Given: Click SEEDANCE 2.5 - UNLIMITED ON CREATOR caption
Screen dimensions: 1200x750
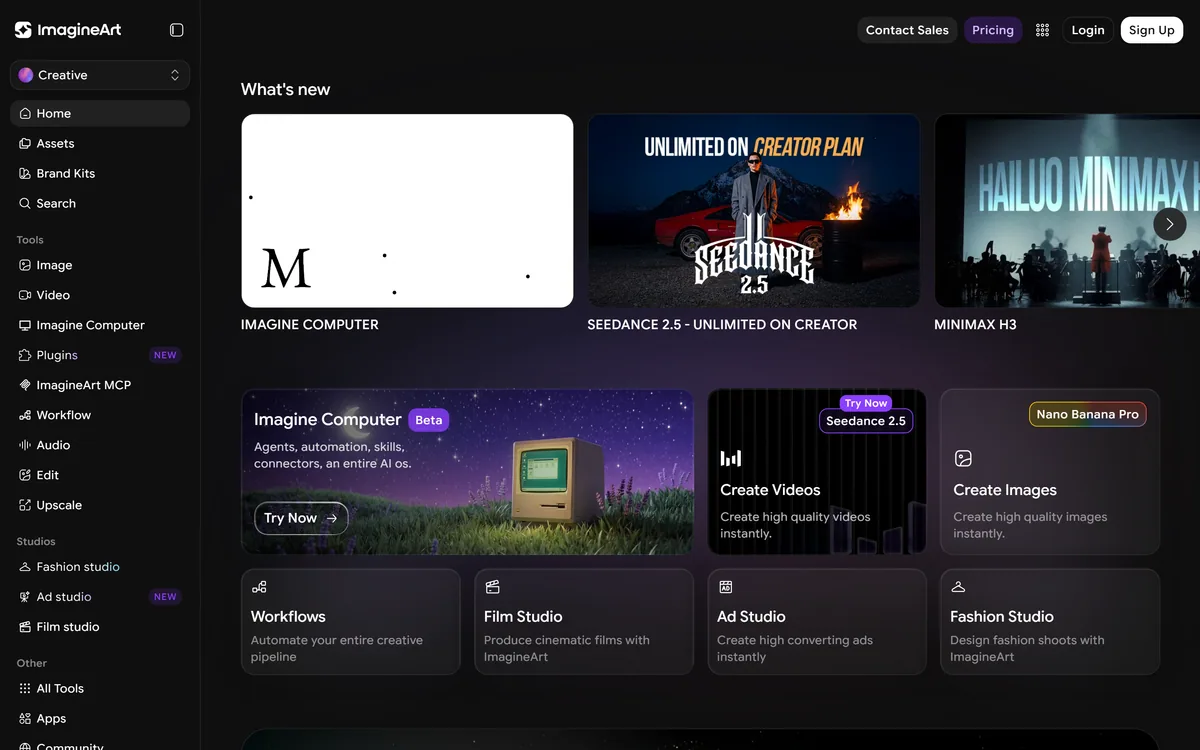Looking at the screenshot, I should tap(722, 325).
